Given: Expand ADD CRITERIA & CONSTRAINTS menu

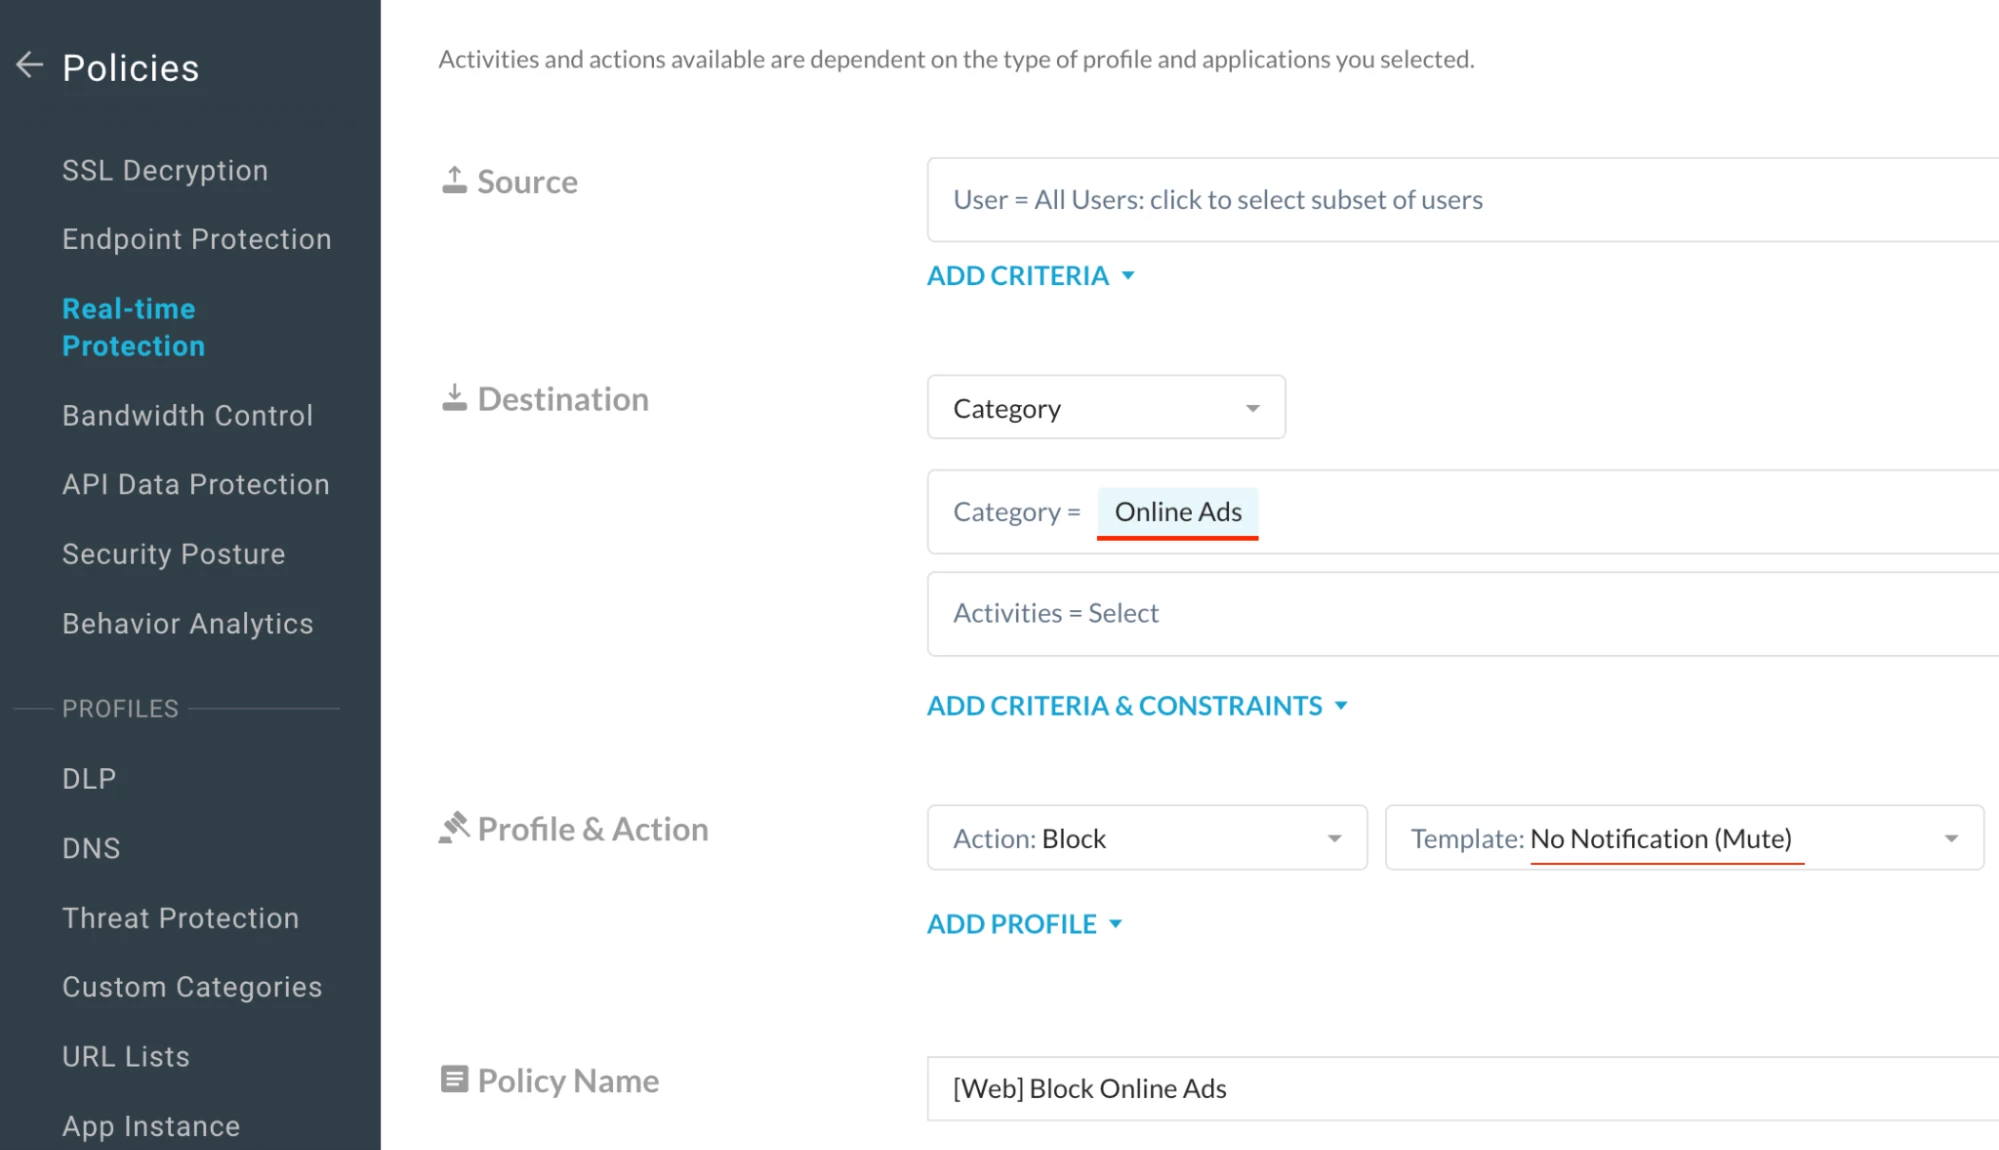Looking at the screenshot, I should [x=1136, y=706].
